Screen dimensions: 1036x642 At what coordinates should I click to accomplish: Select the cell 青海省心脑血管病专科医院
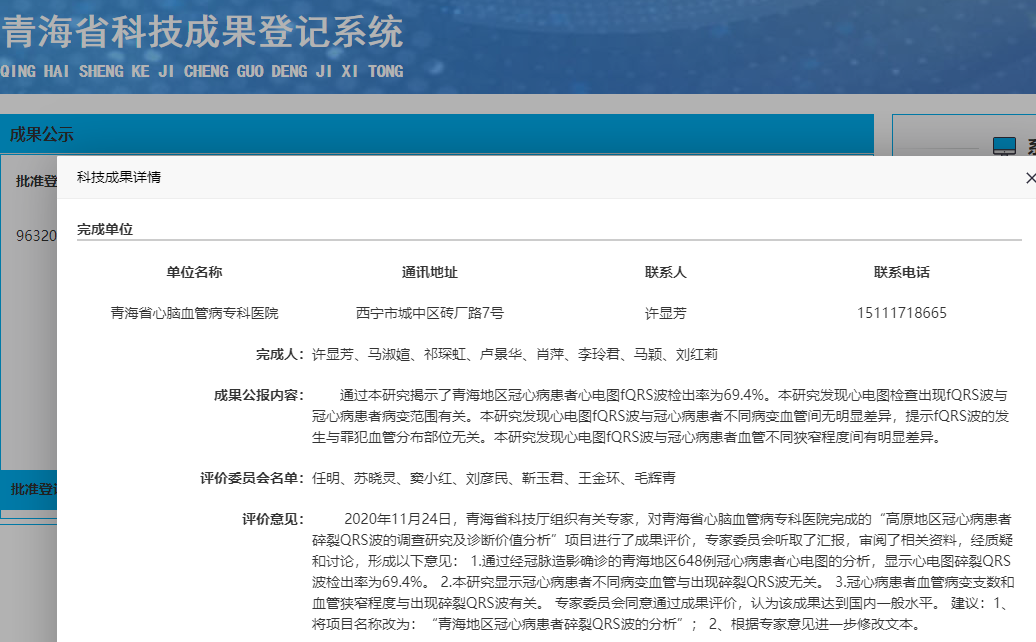coord(194,313)
